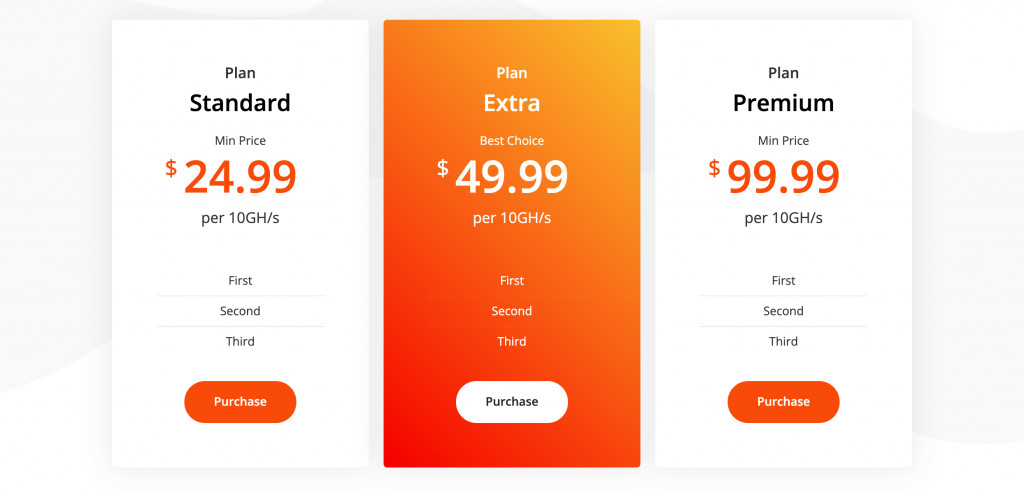
Task: Click Third feature in Extra plan
Action: 512,342
